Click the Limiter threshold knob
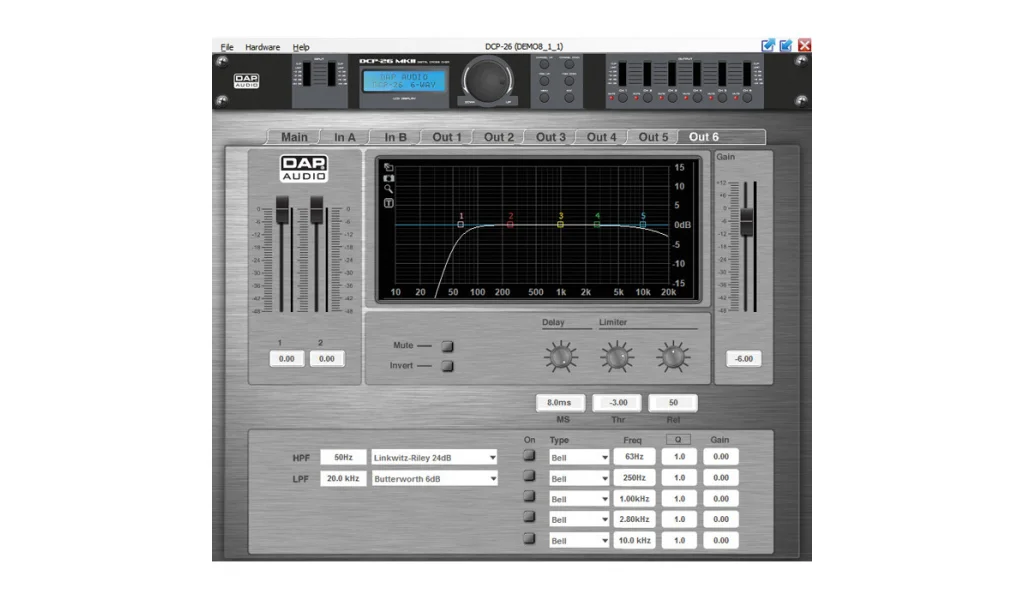 pos(616,355)
